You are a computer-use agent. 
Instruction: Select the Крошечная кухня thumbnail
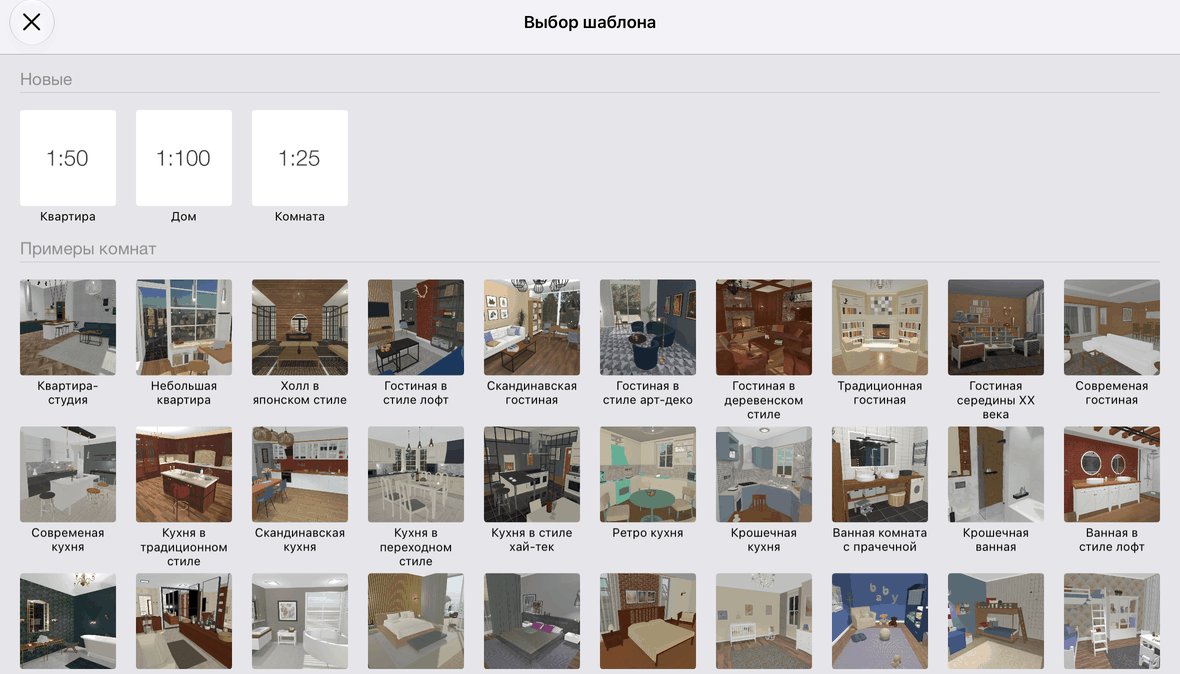(763, 474)
